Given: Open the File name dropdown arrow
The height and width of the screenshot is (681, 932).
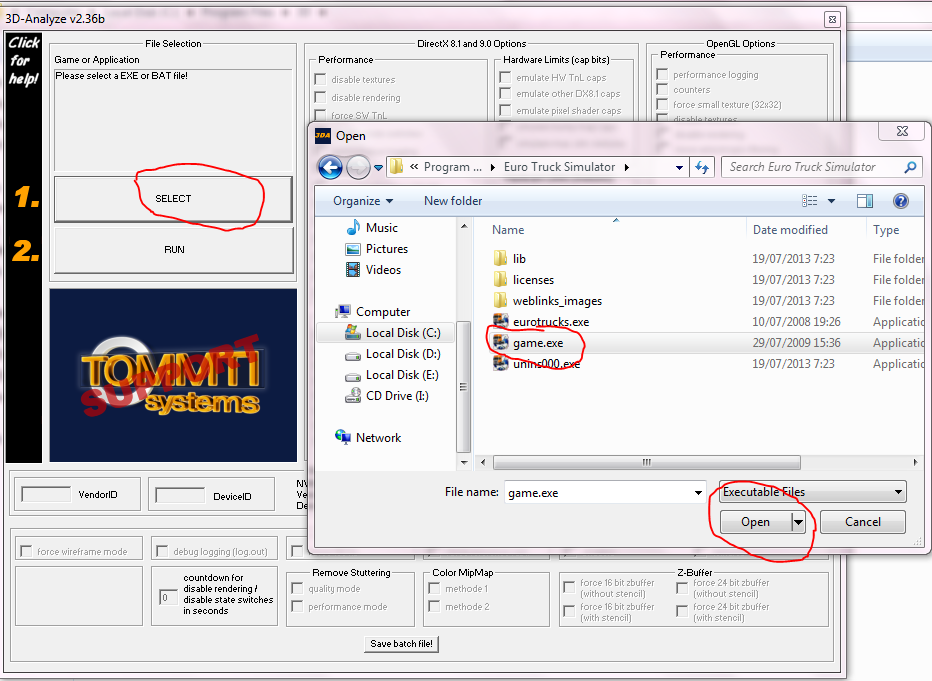Looking at the screenshot, I should [x=698, y=493].
